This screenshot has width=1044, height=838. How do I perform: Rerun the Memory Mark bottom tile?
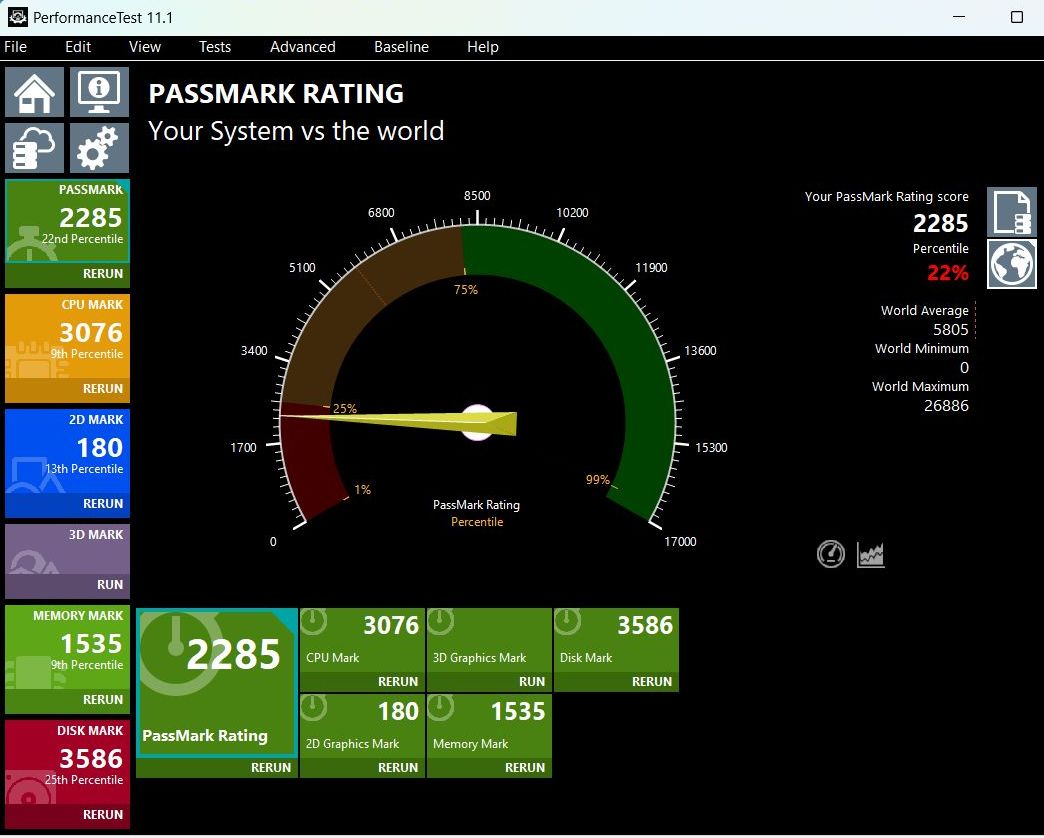click(525, 768)
